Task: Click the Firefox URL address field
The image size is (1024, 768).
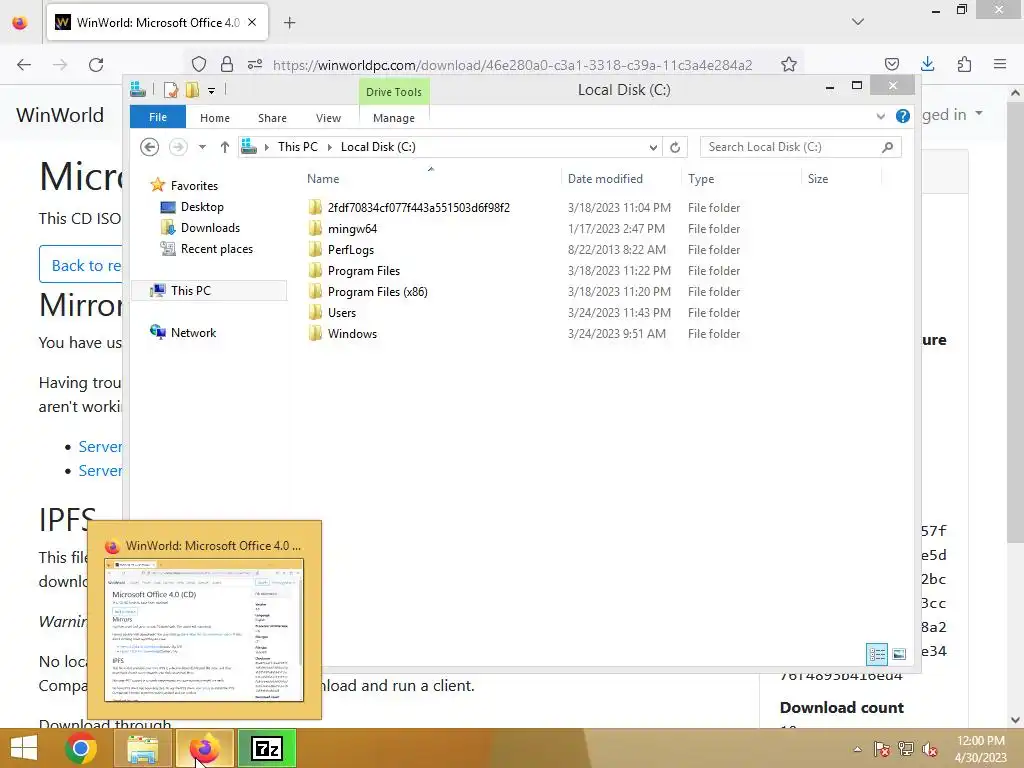Action: click(512, 65)
